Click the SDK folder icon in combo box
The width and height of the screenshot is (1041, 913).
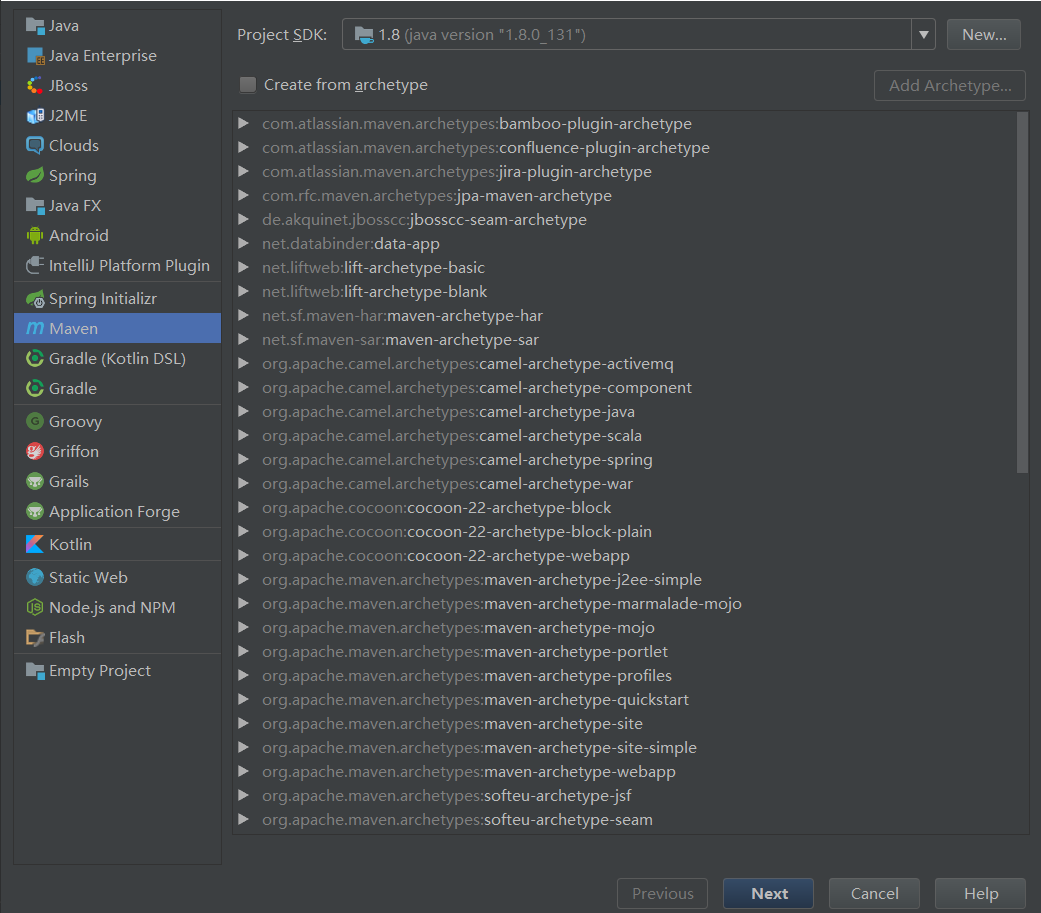[364, 35]
